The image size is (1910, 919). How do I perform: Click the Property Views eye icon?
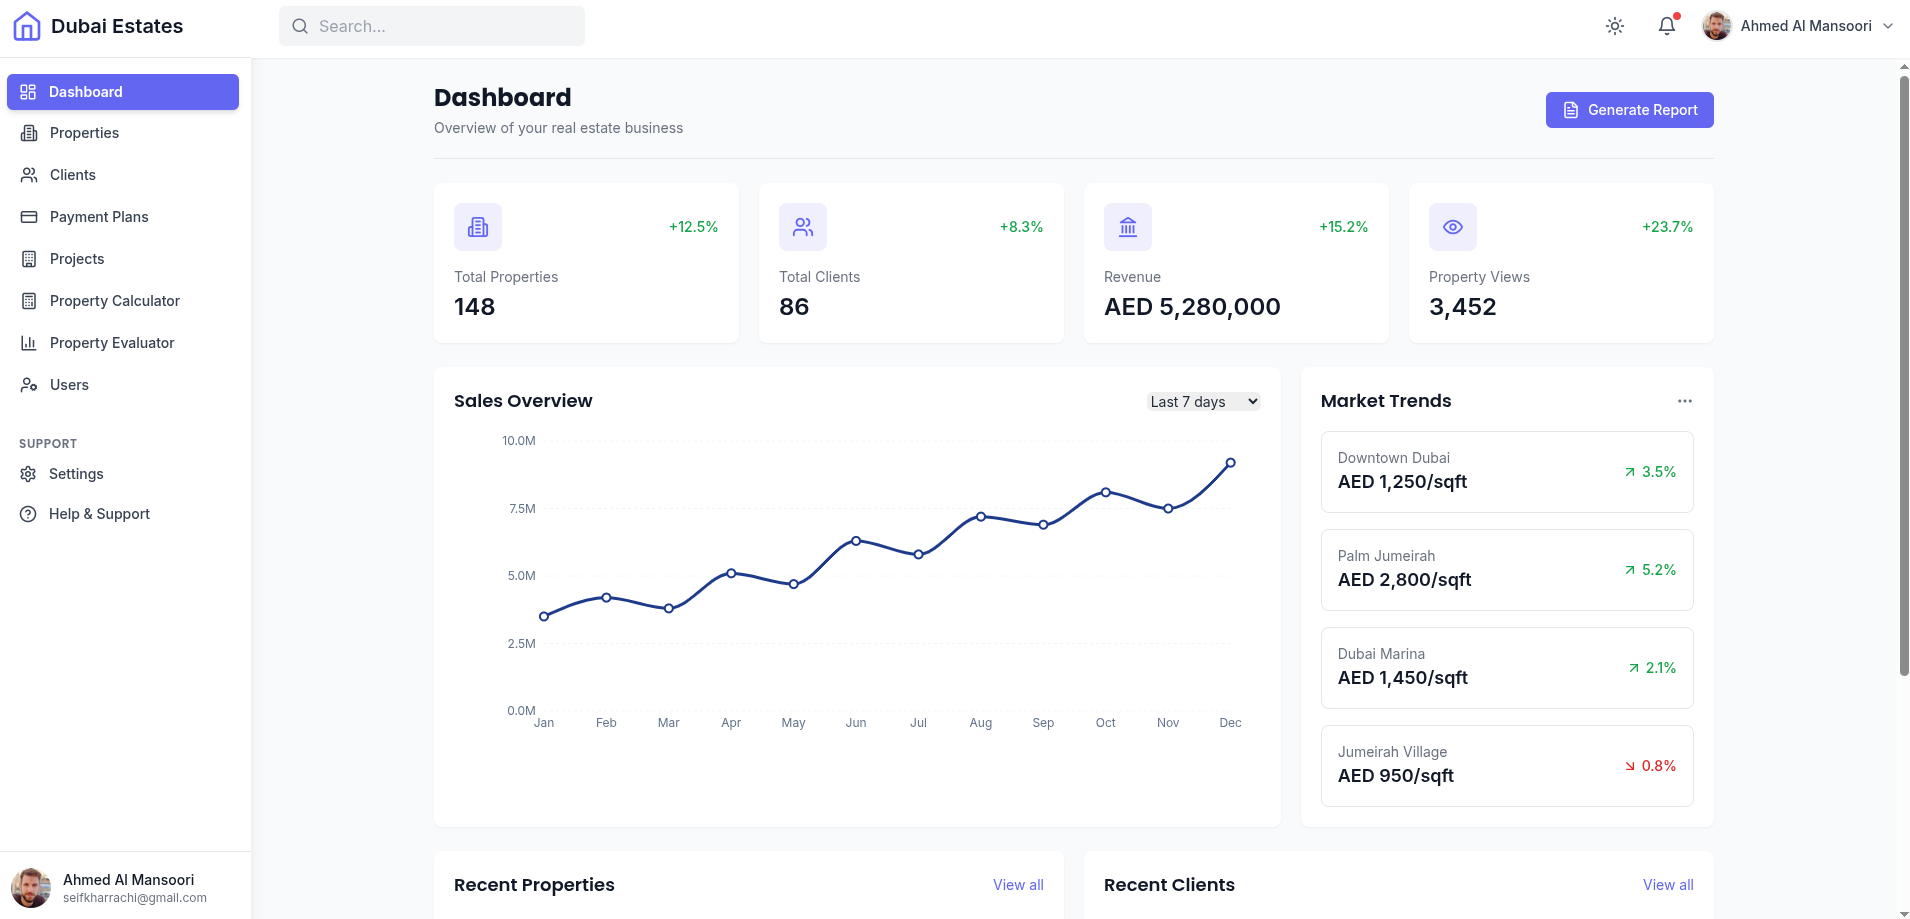coord(1453,227)
